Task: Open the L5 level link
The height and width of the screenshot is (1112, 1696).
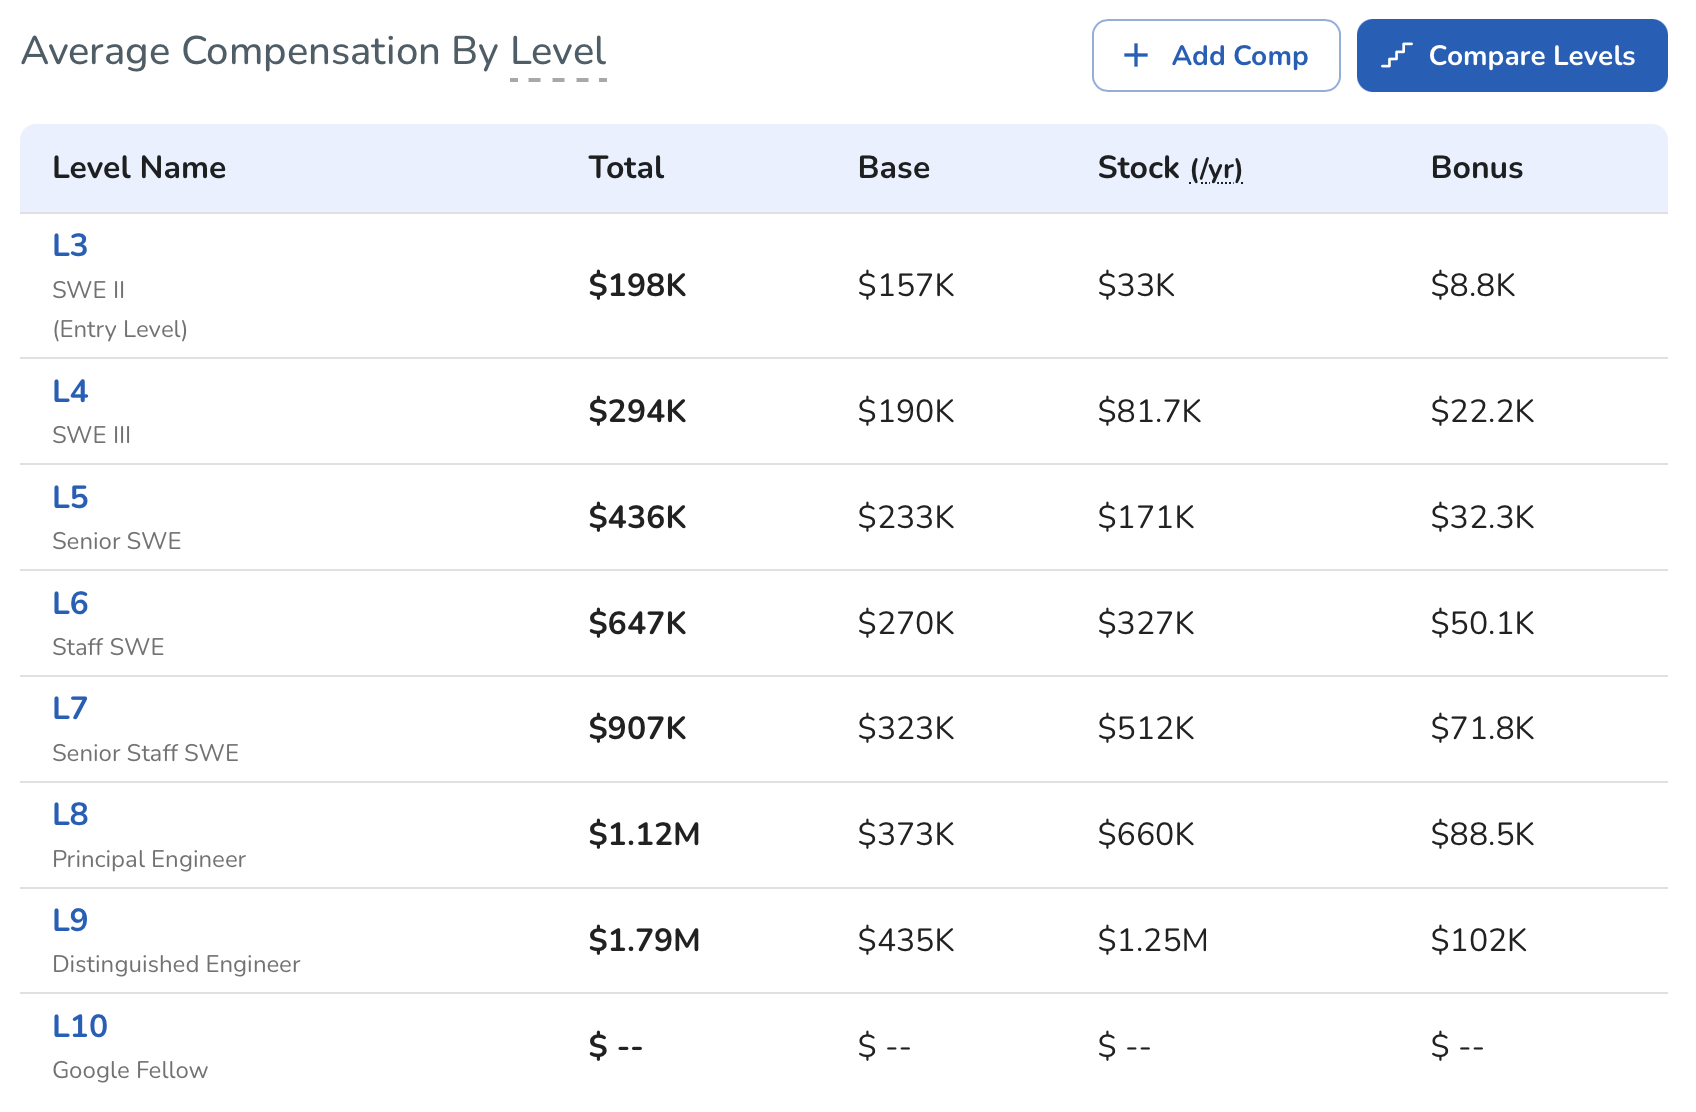Action: 70,497
